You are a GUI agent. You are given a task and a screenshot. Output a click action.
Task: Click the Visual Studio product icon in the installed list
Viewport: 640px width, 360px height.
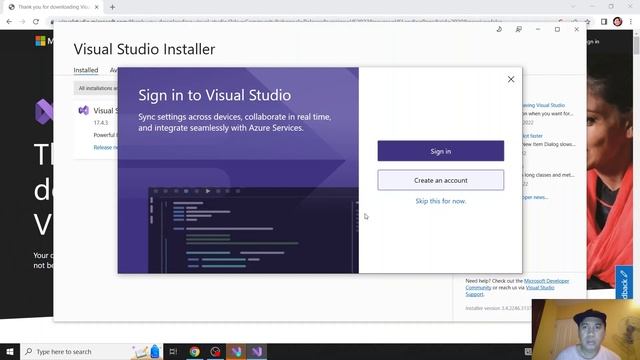click(84, 111)
